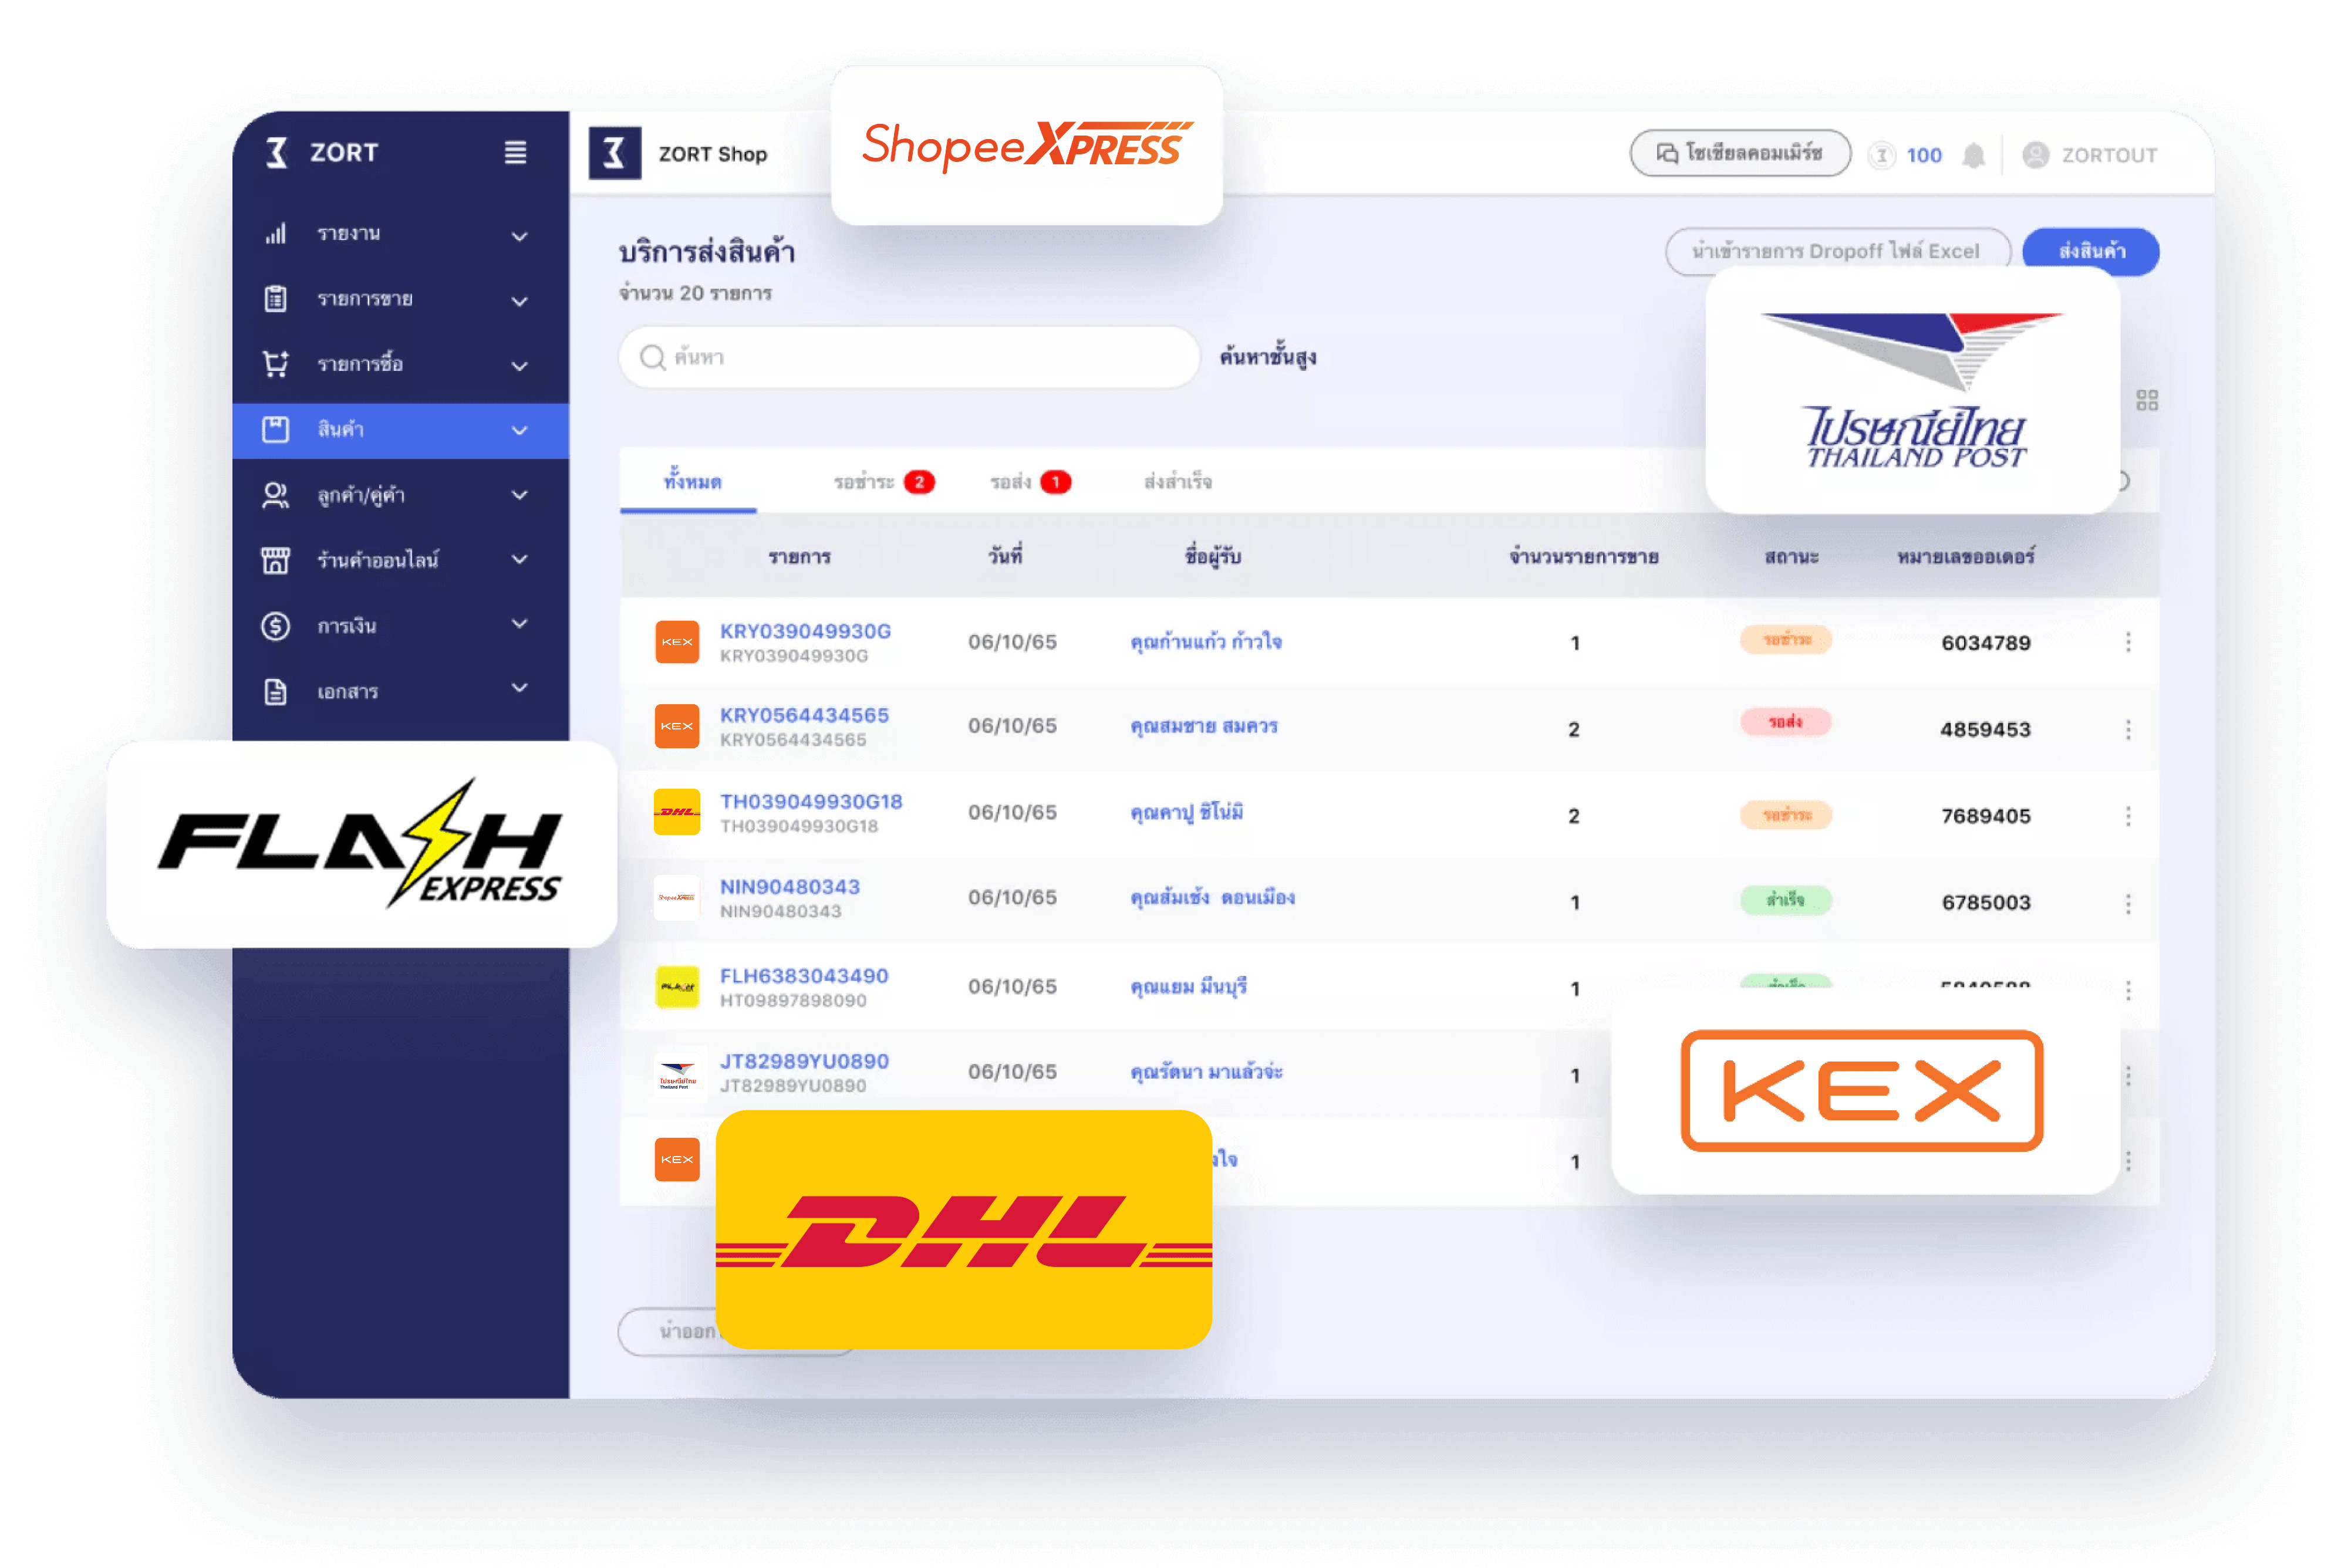
Task: Click the ZORT Shop logo icon
Action: coord(614,153)
